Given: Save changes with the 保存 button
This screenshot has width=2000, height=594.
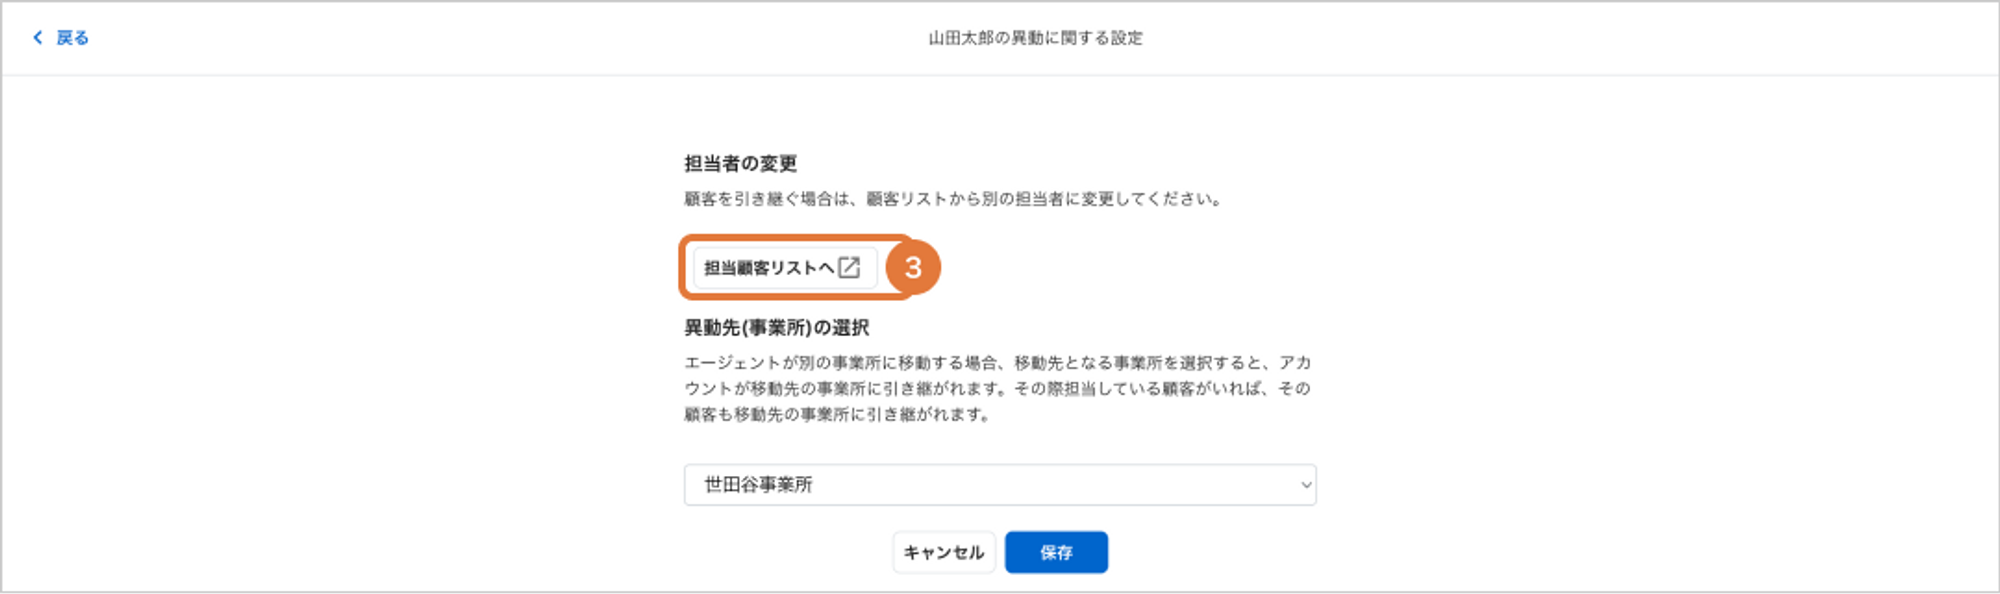Looking at the screenshot, I should click(1056, 552).
